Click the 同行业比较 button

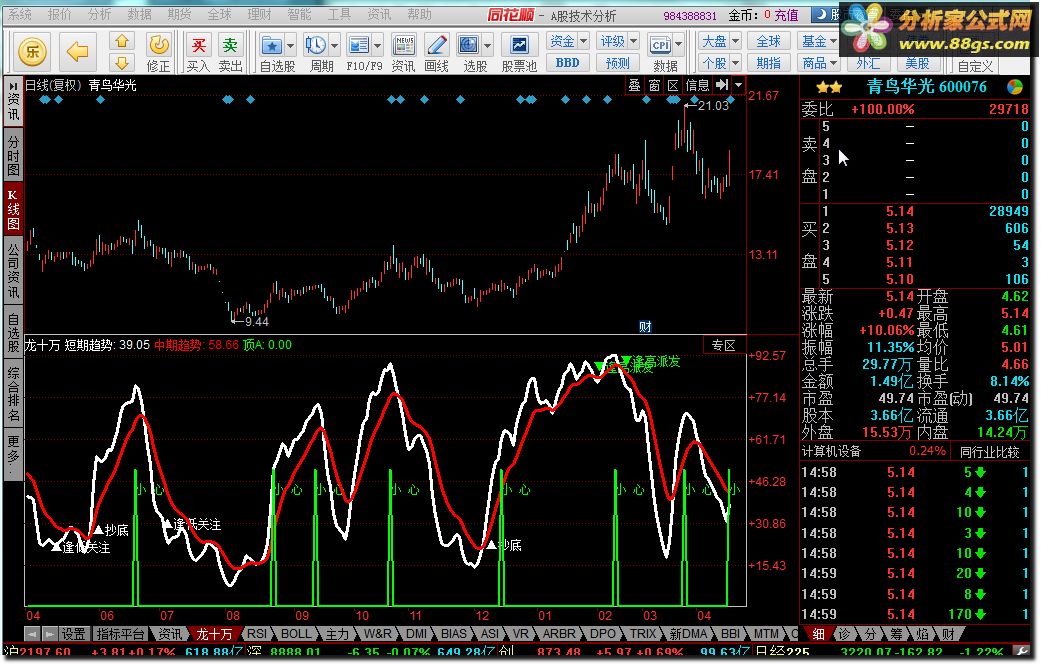click(989, 452)
